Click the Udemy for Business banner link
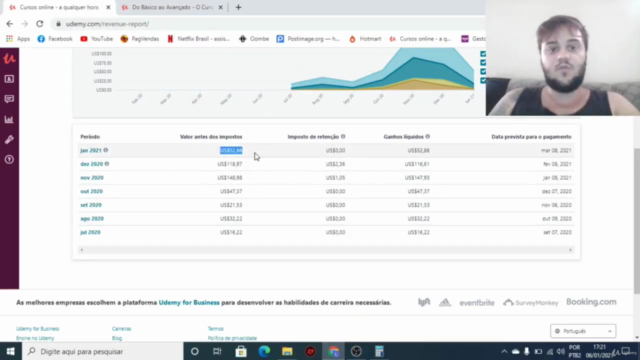The width and height of the screenshot is (640, 360). click(x=189, y=302)
